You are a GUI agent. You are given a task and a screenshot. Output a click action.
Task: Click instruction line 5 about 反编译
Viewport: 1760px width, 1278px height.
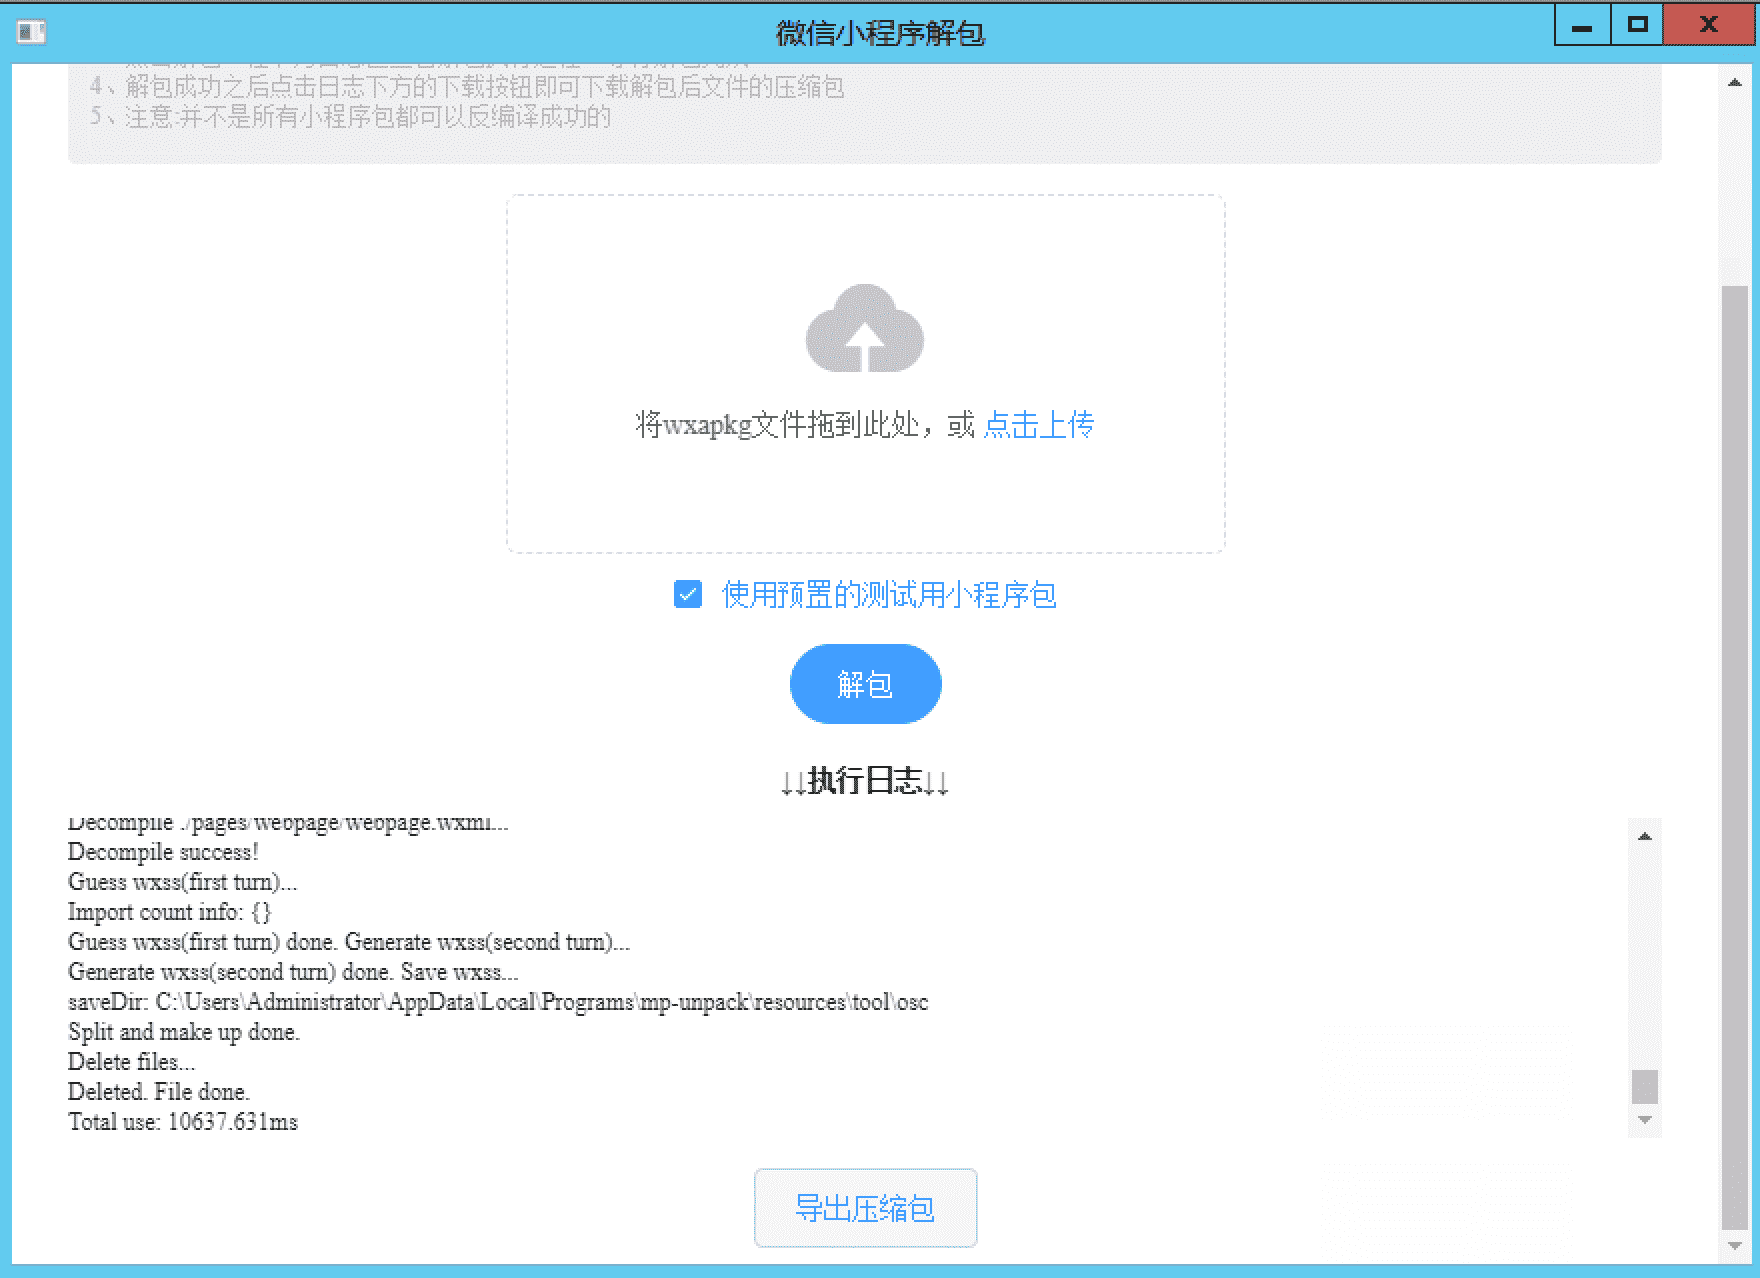coord(350,117)
